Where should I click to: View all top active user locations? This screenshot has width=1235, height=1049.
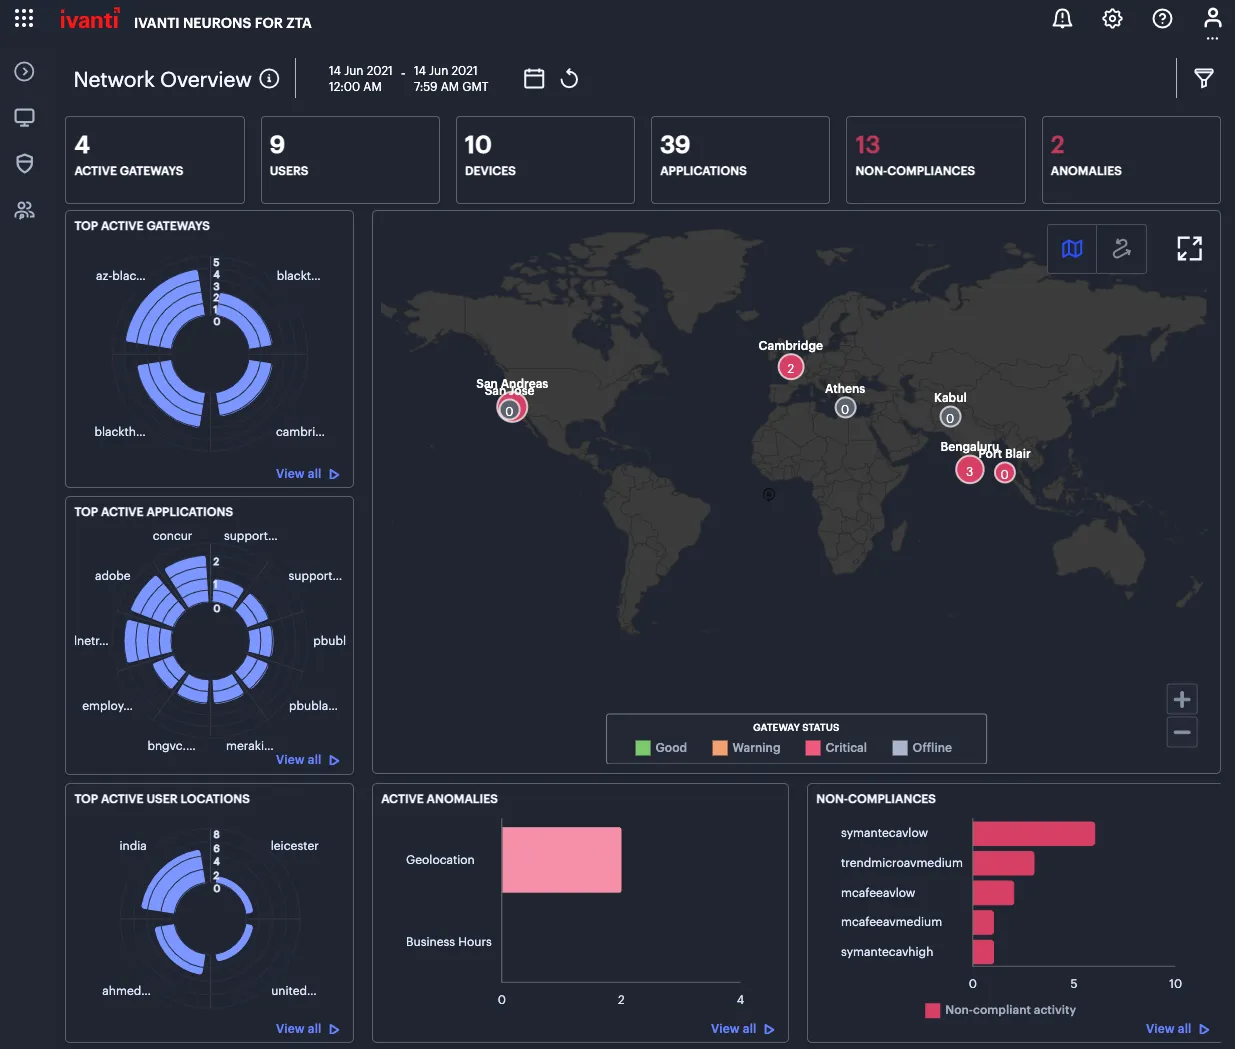coord(308,1029)
